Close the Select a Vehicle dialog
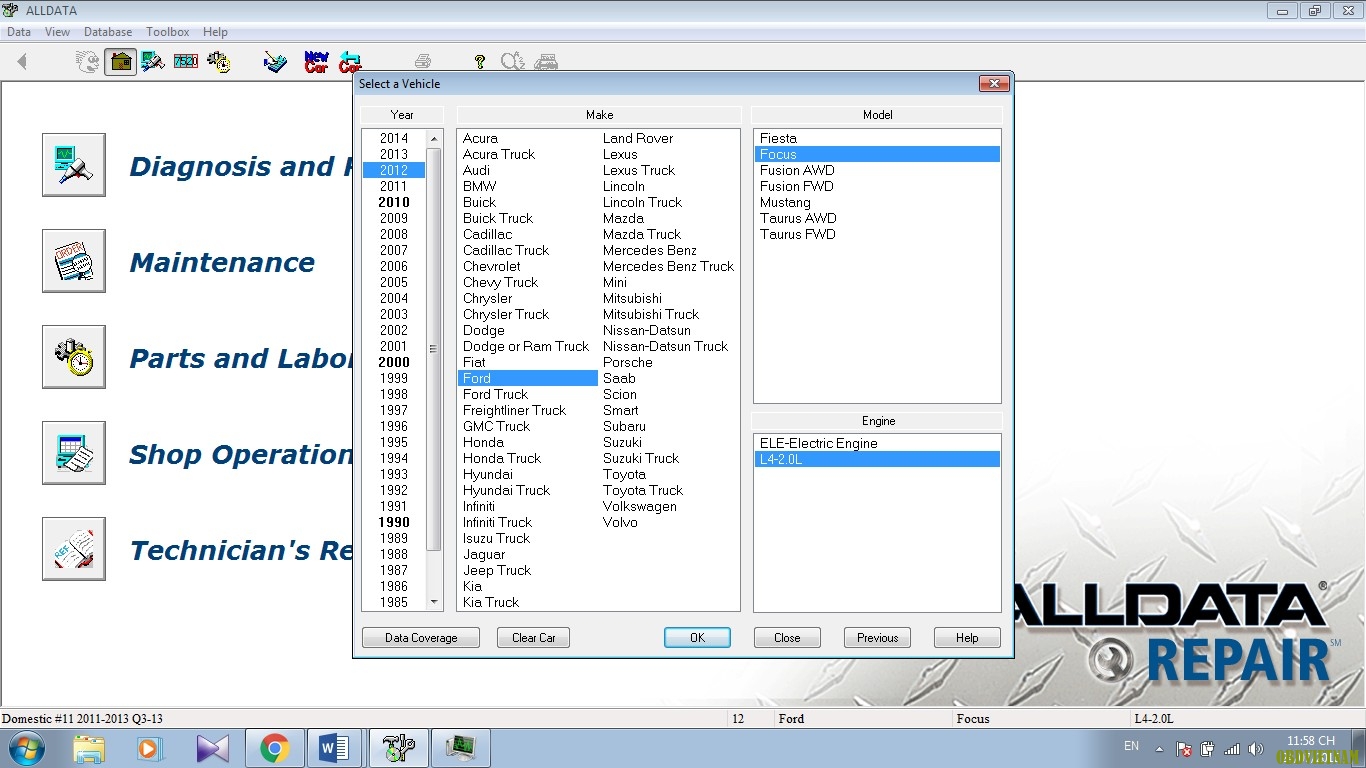Screen dimensions: 1366x768 click(x=992, y=84)
